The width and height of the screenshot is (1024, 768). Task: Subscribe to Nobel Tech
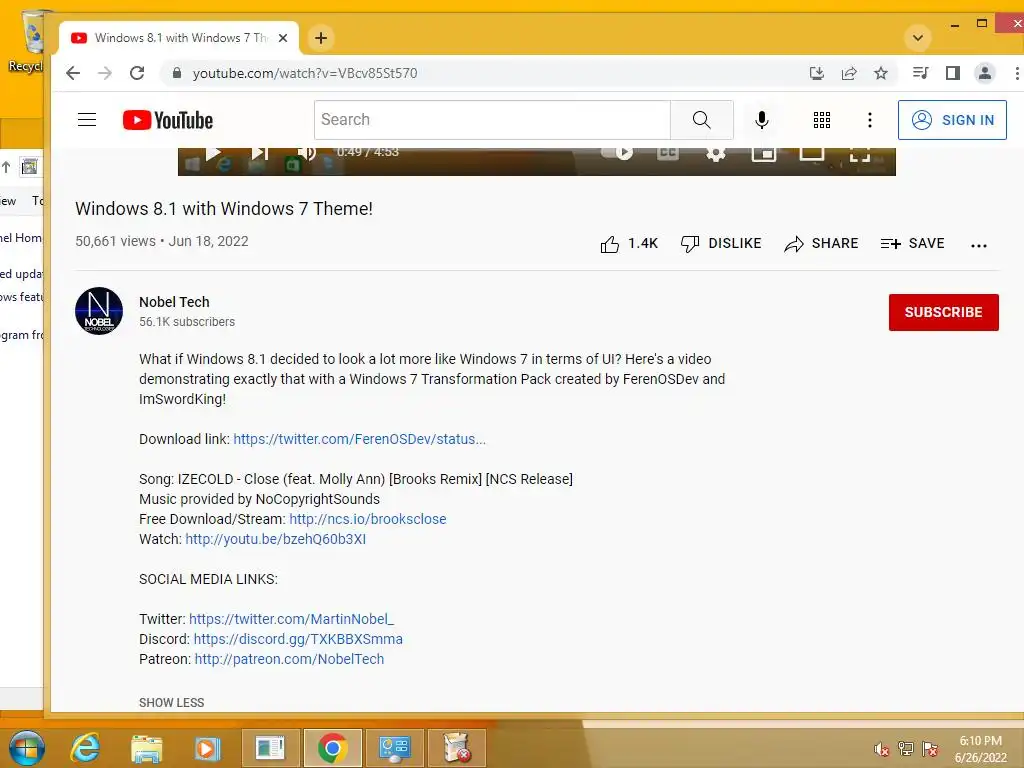[943, 312]
